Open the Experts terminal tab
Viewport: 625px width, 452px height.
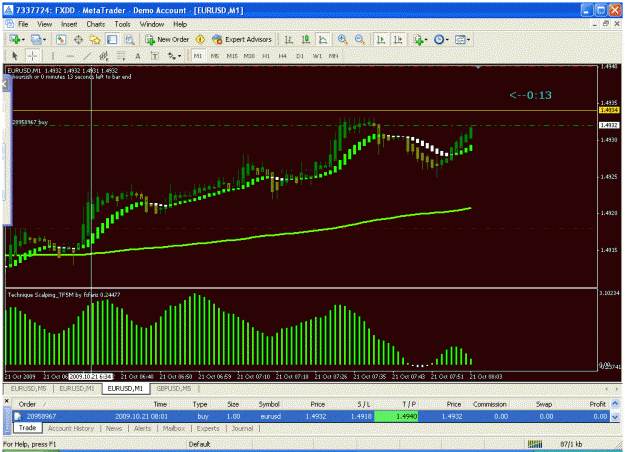208,428
